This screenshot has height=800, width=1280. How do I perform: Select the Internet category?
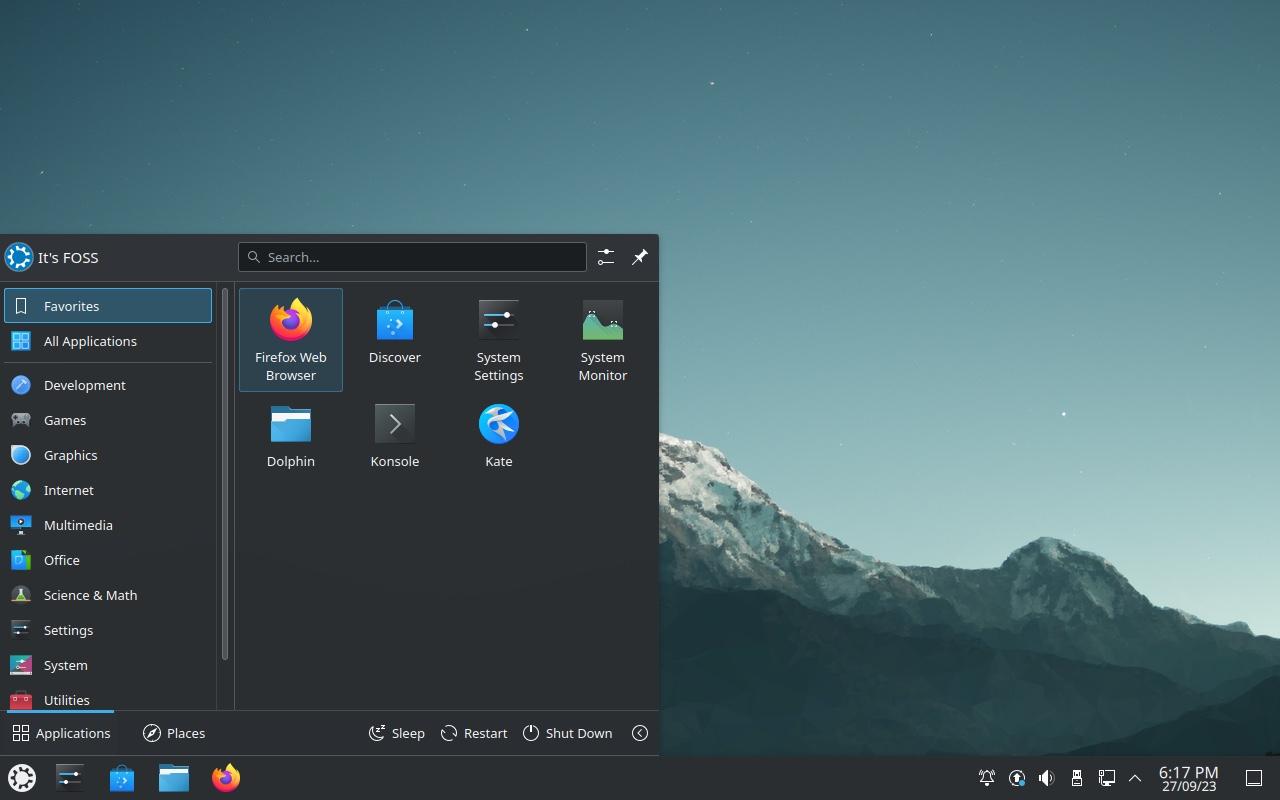(68, 490)
